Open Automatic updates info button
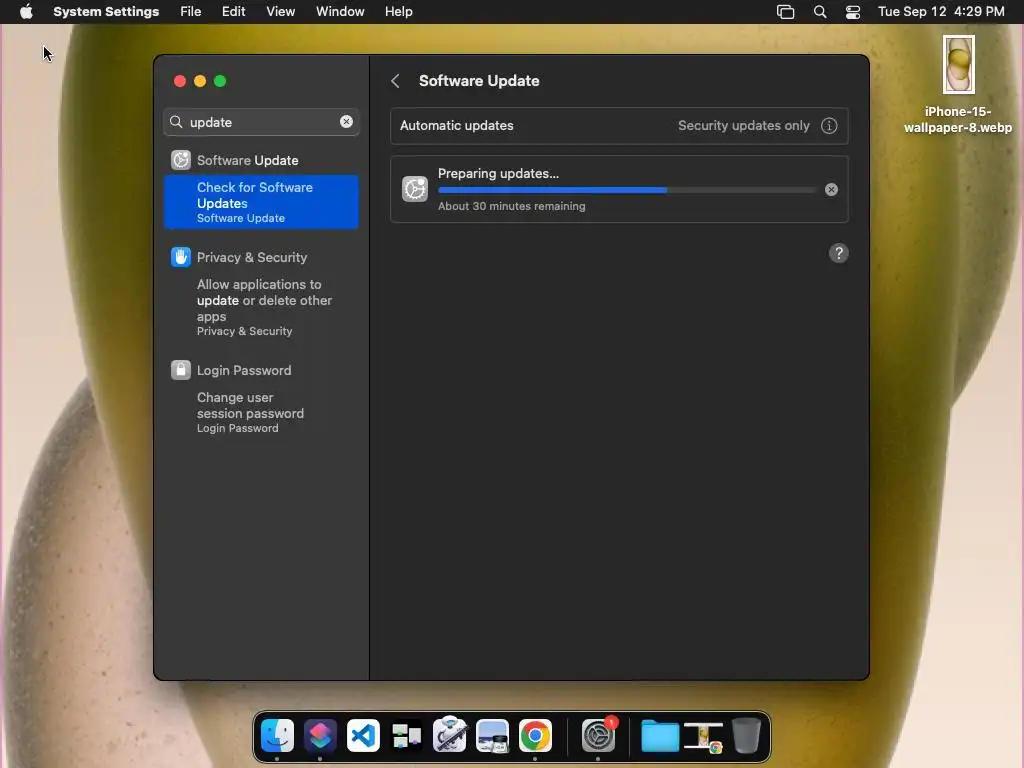 click(829, 125)
